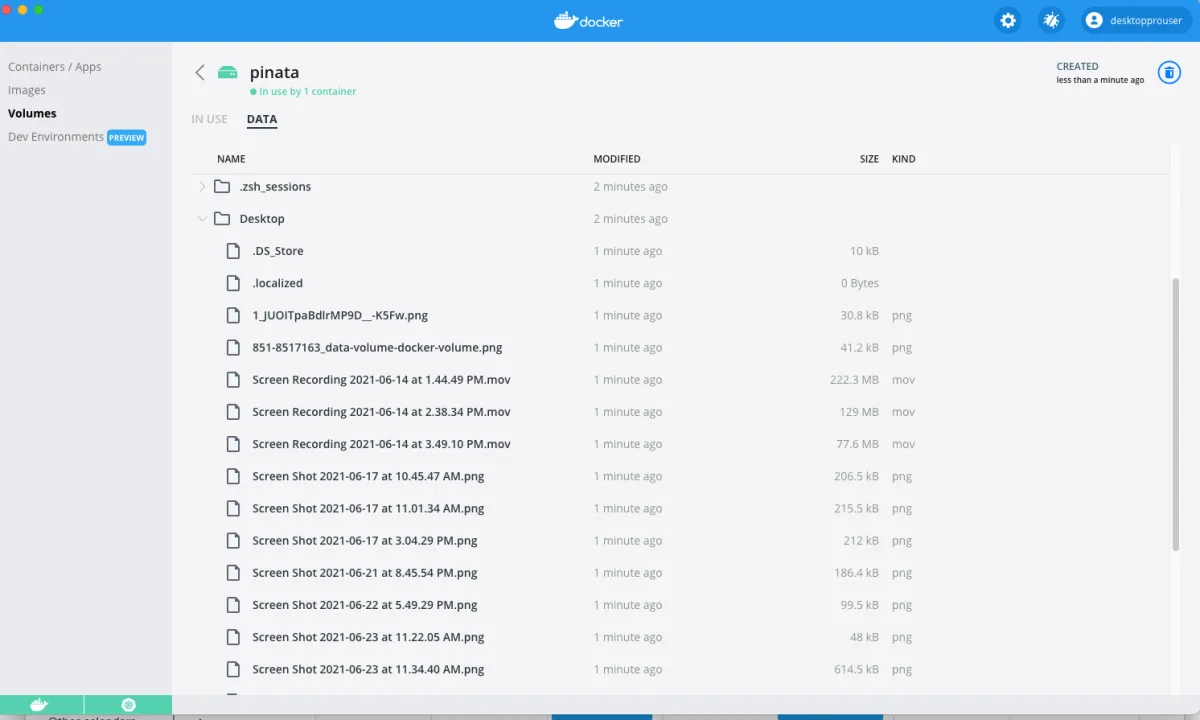
Task: Click the 222.3 MB size value
Action: point(855,380)
